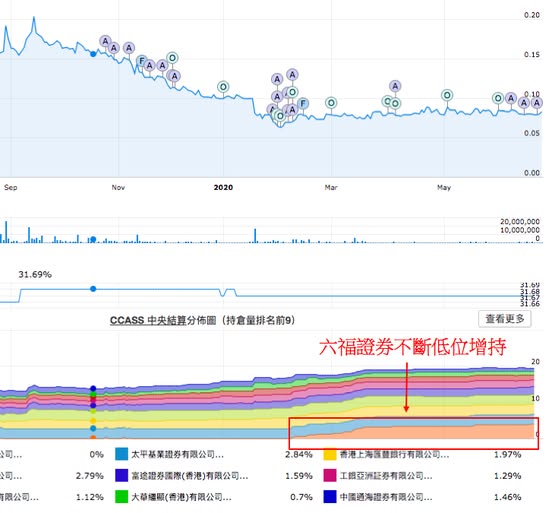Click the indigo swatch for 富途證券國際(香港)有限公司
This screenshot has width=552, height=513.
tap(121, 475)
